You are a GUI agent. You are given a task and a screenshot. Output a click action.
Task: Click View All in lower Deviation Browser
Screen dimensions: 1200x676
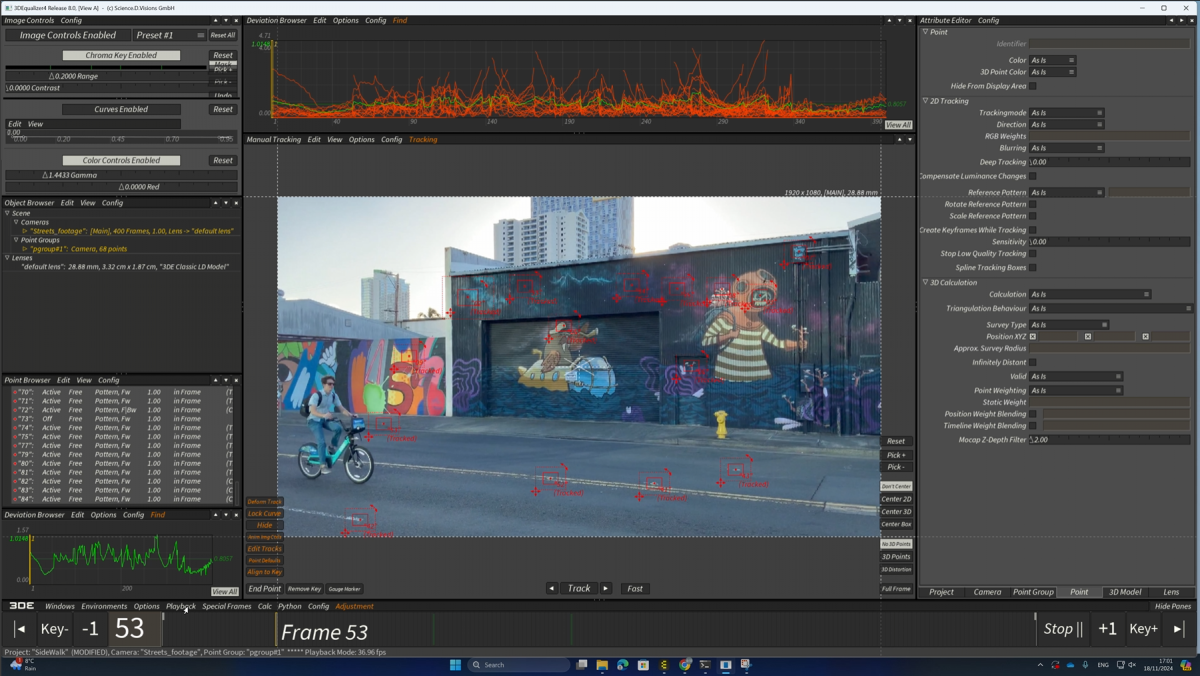tap(225, 591)
